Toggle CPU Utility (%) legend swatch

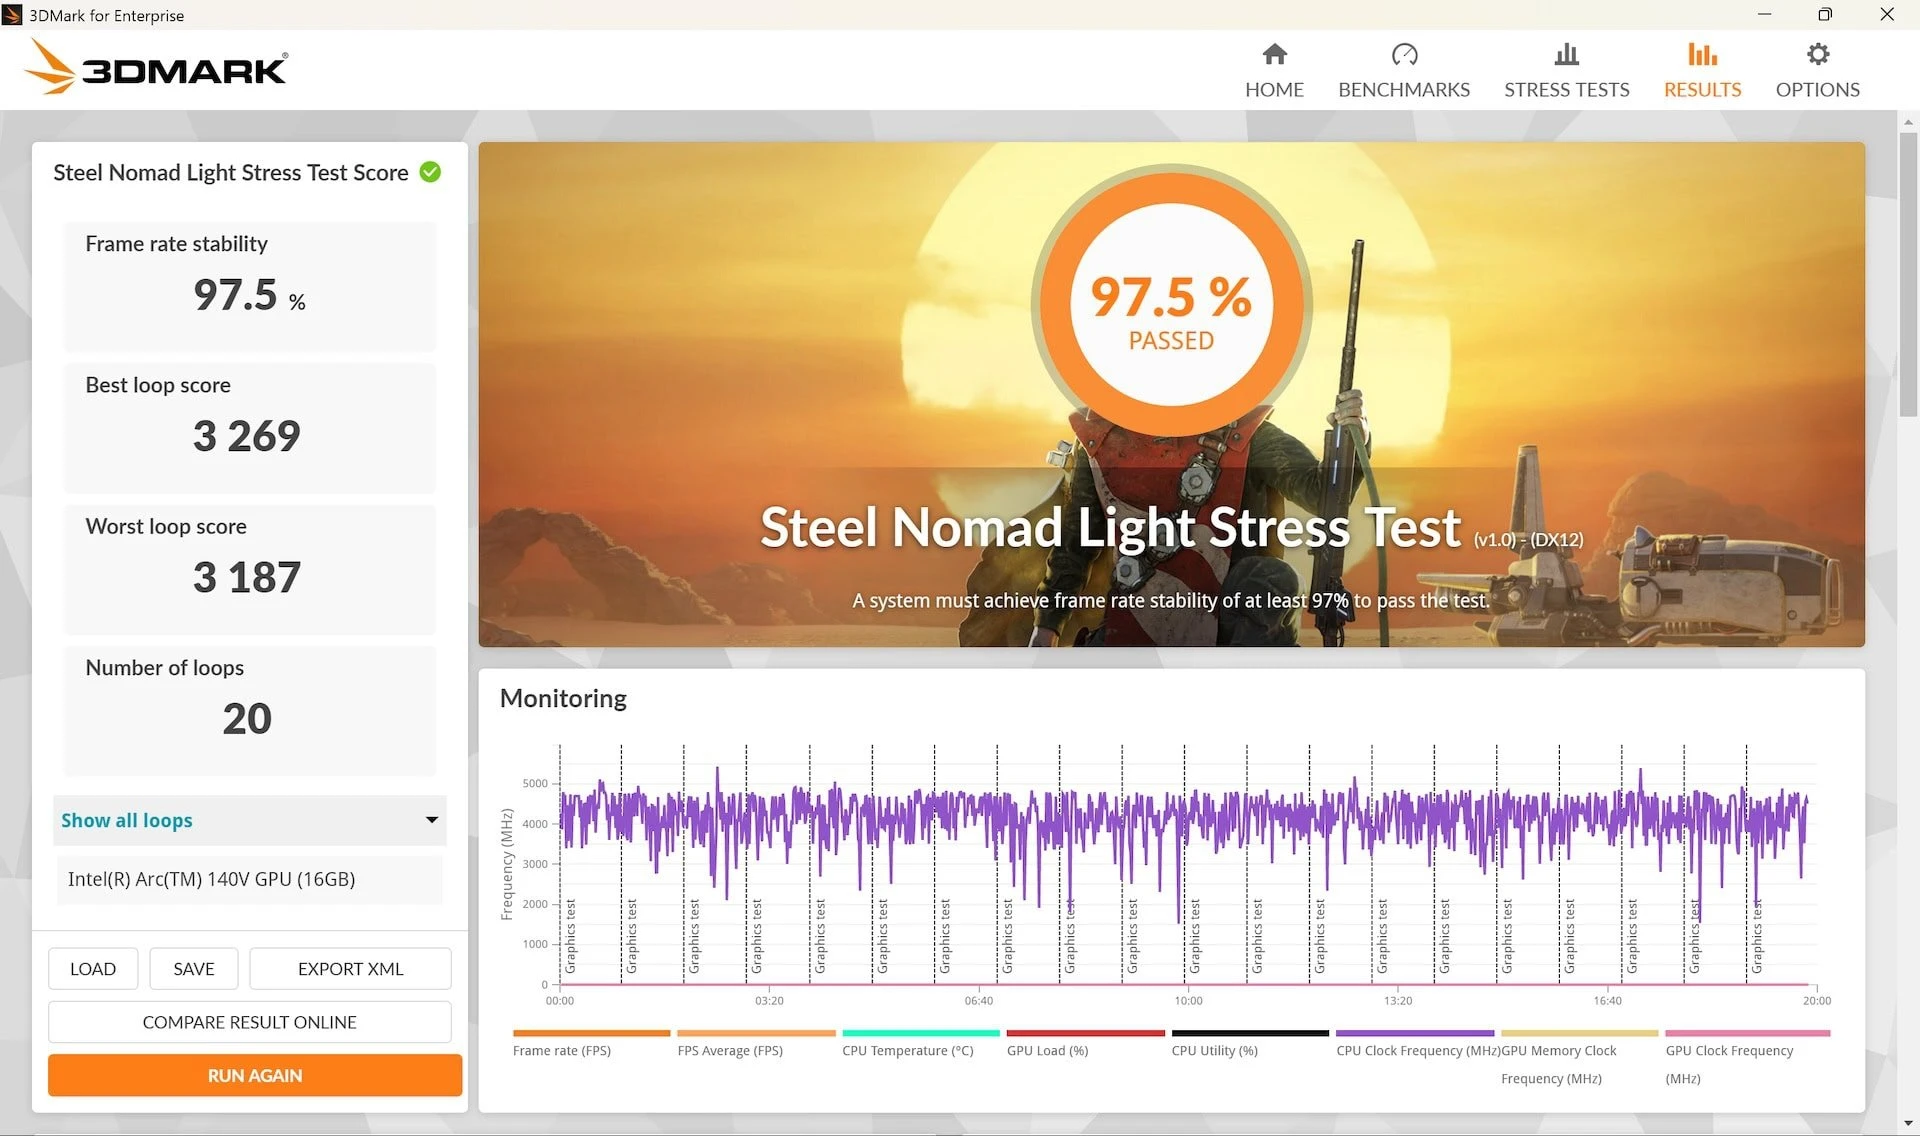pyautogui.click(x=1250, y=1033)
